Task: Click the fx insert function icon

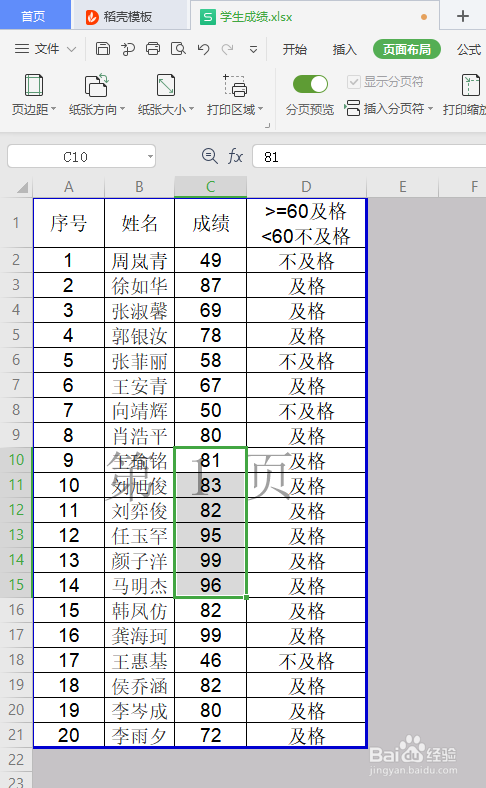Action: (x=235, y=156)
